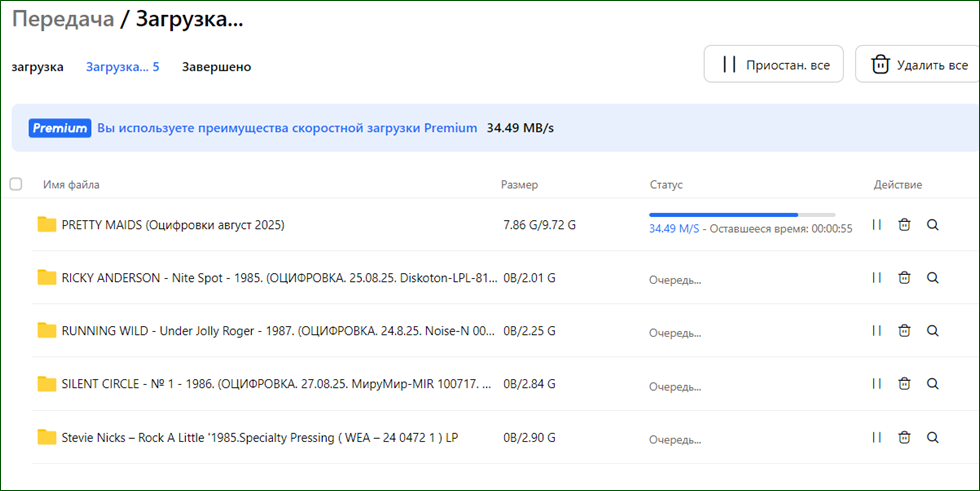Screen dimensions: 980x491
Task: Click the Stevie Nicks folder icon
Action: tap(47, 437)
